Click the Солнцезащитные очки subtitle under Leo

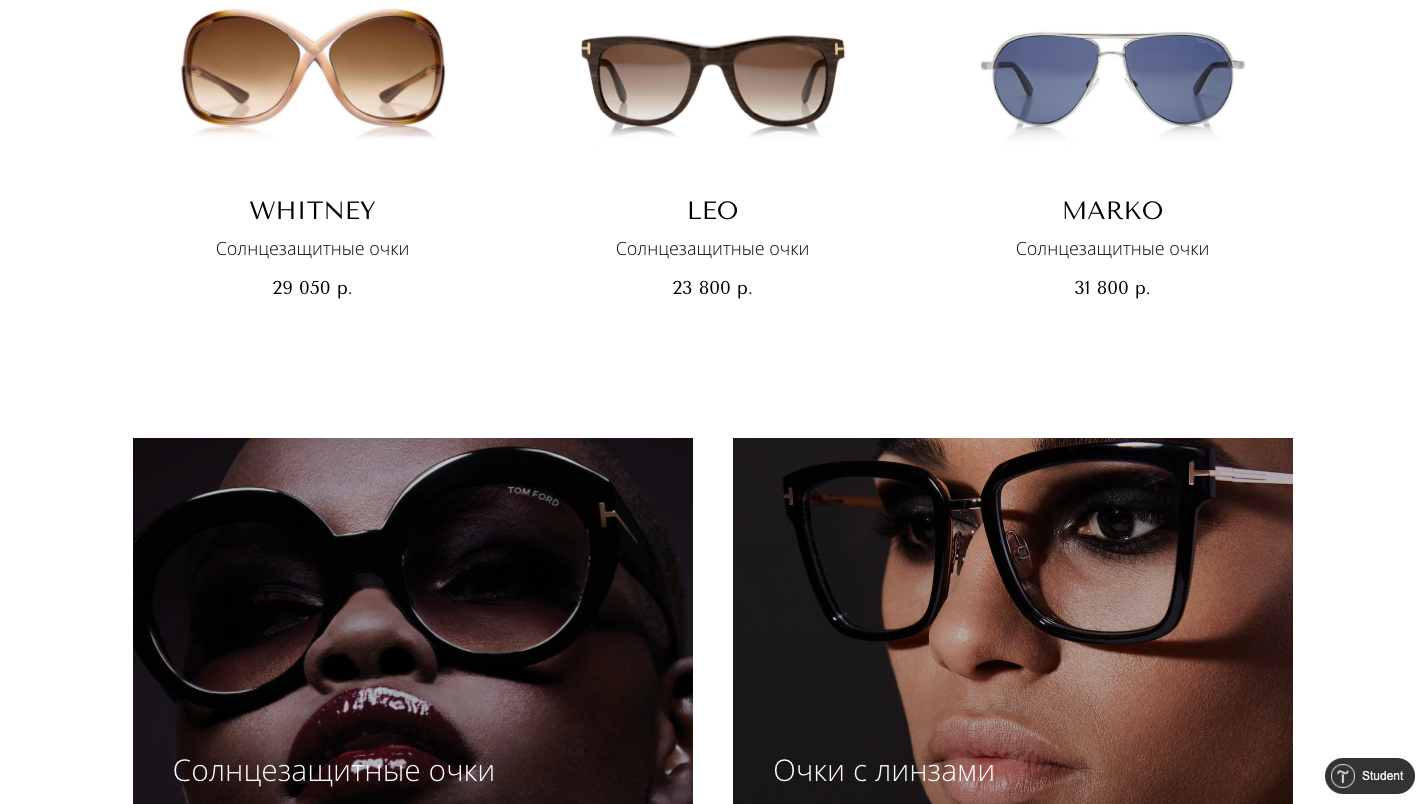[713, 249]
